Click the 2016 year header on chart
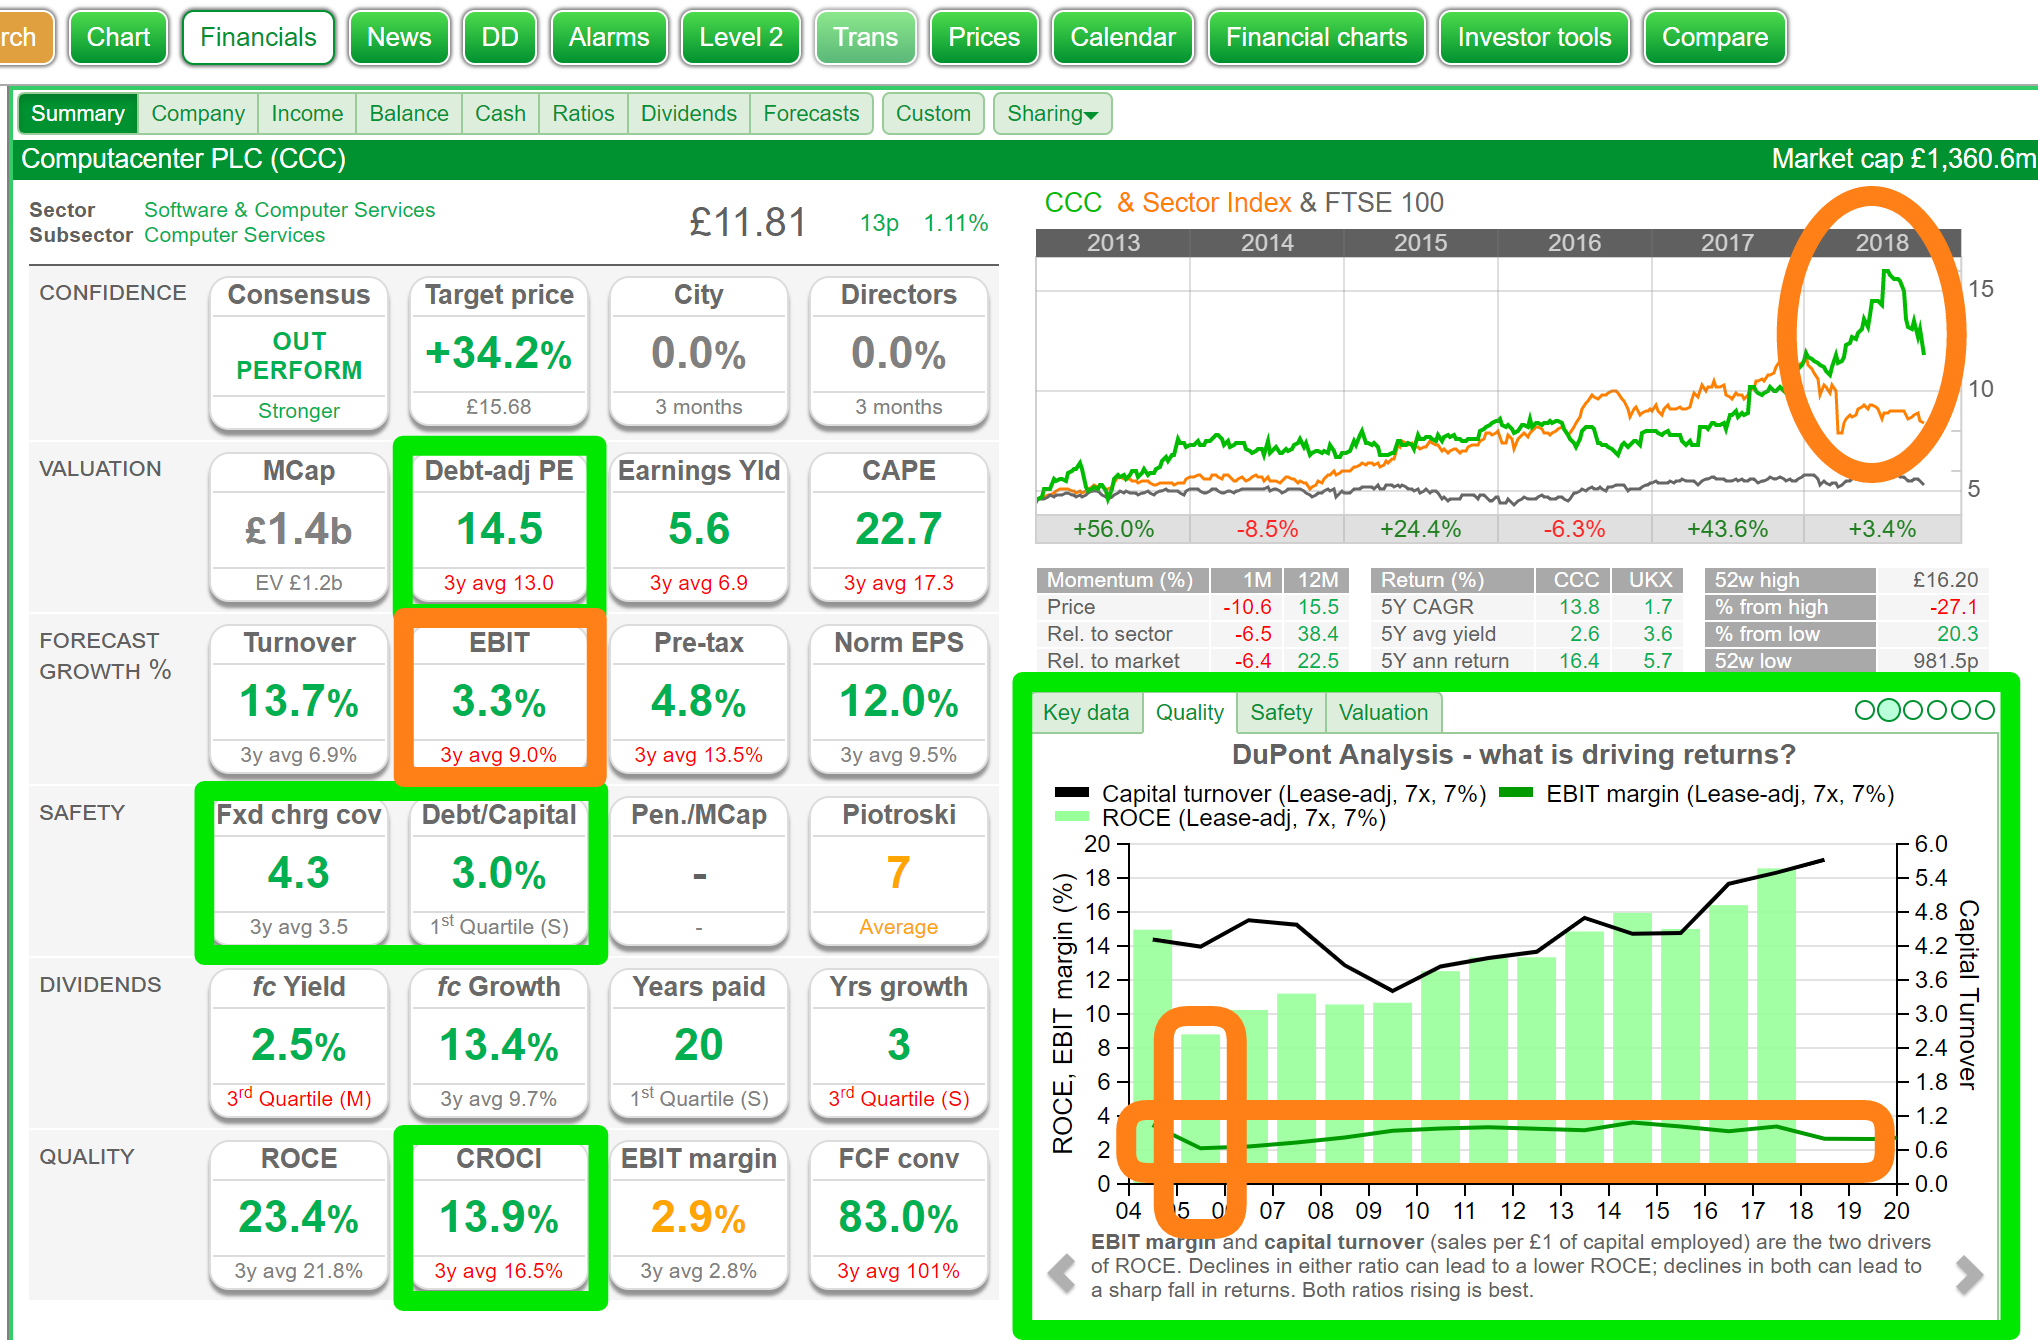 point(1575,243)
